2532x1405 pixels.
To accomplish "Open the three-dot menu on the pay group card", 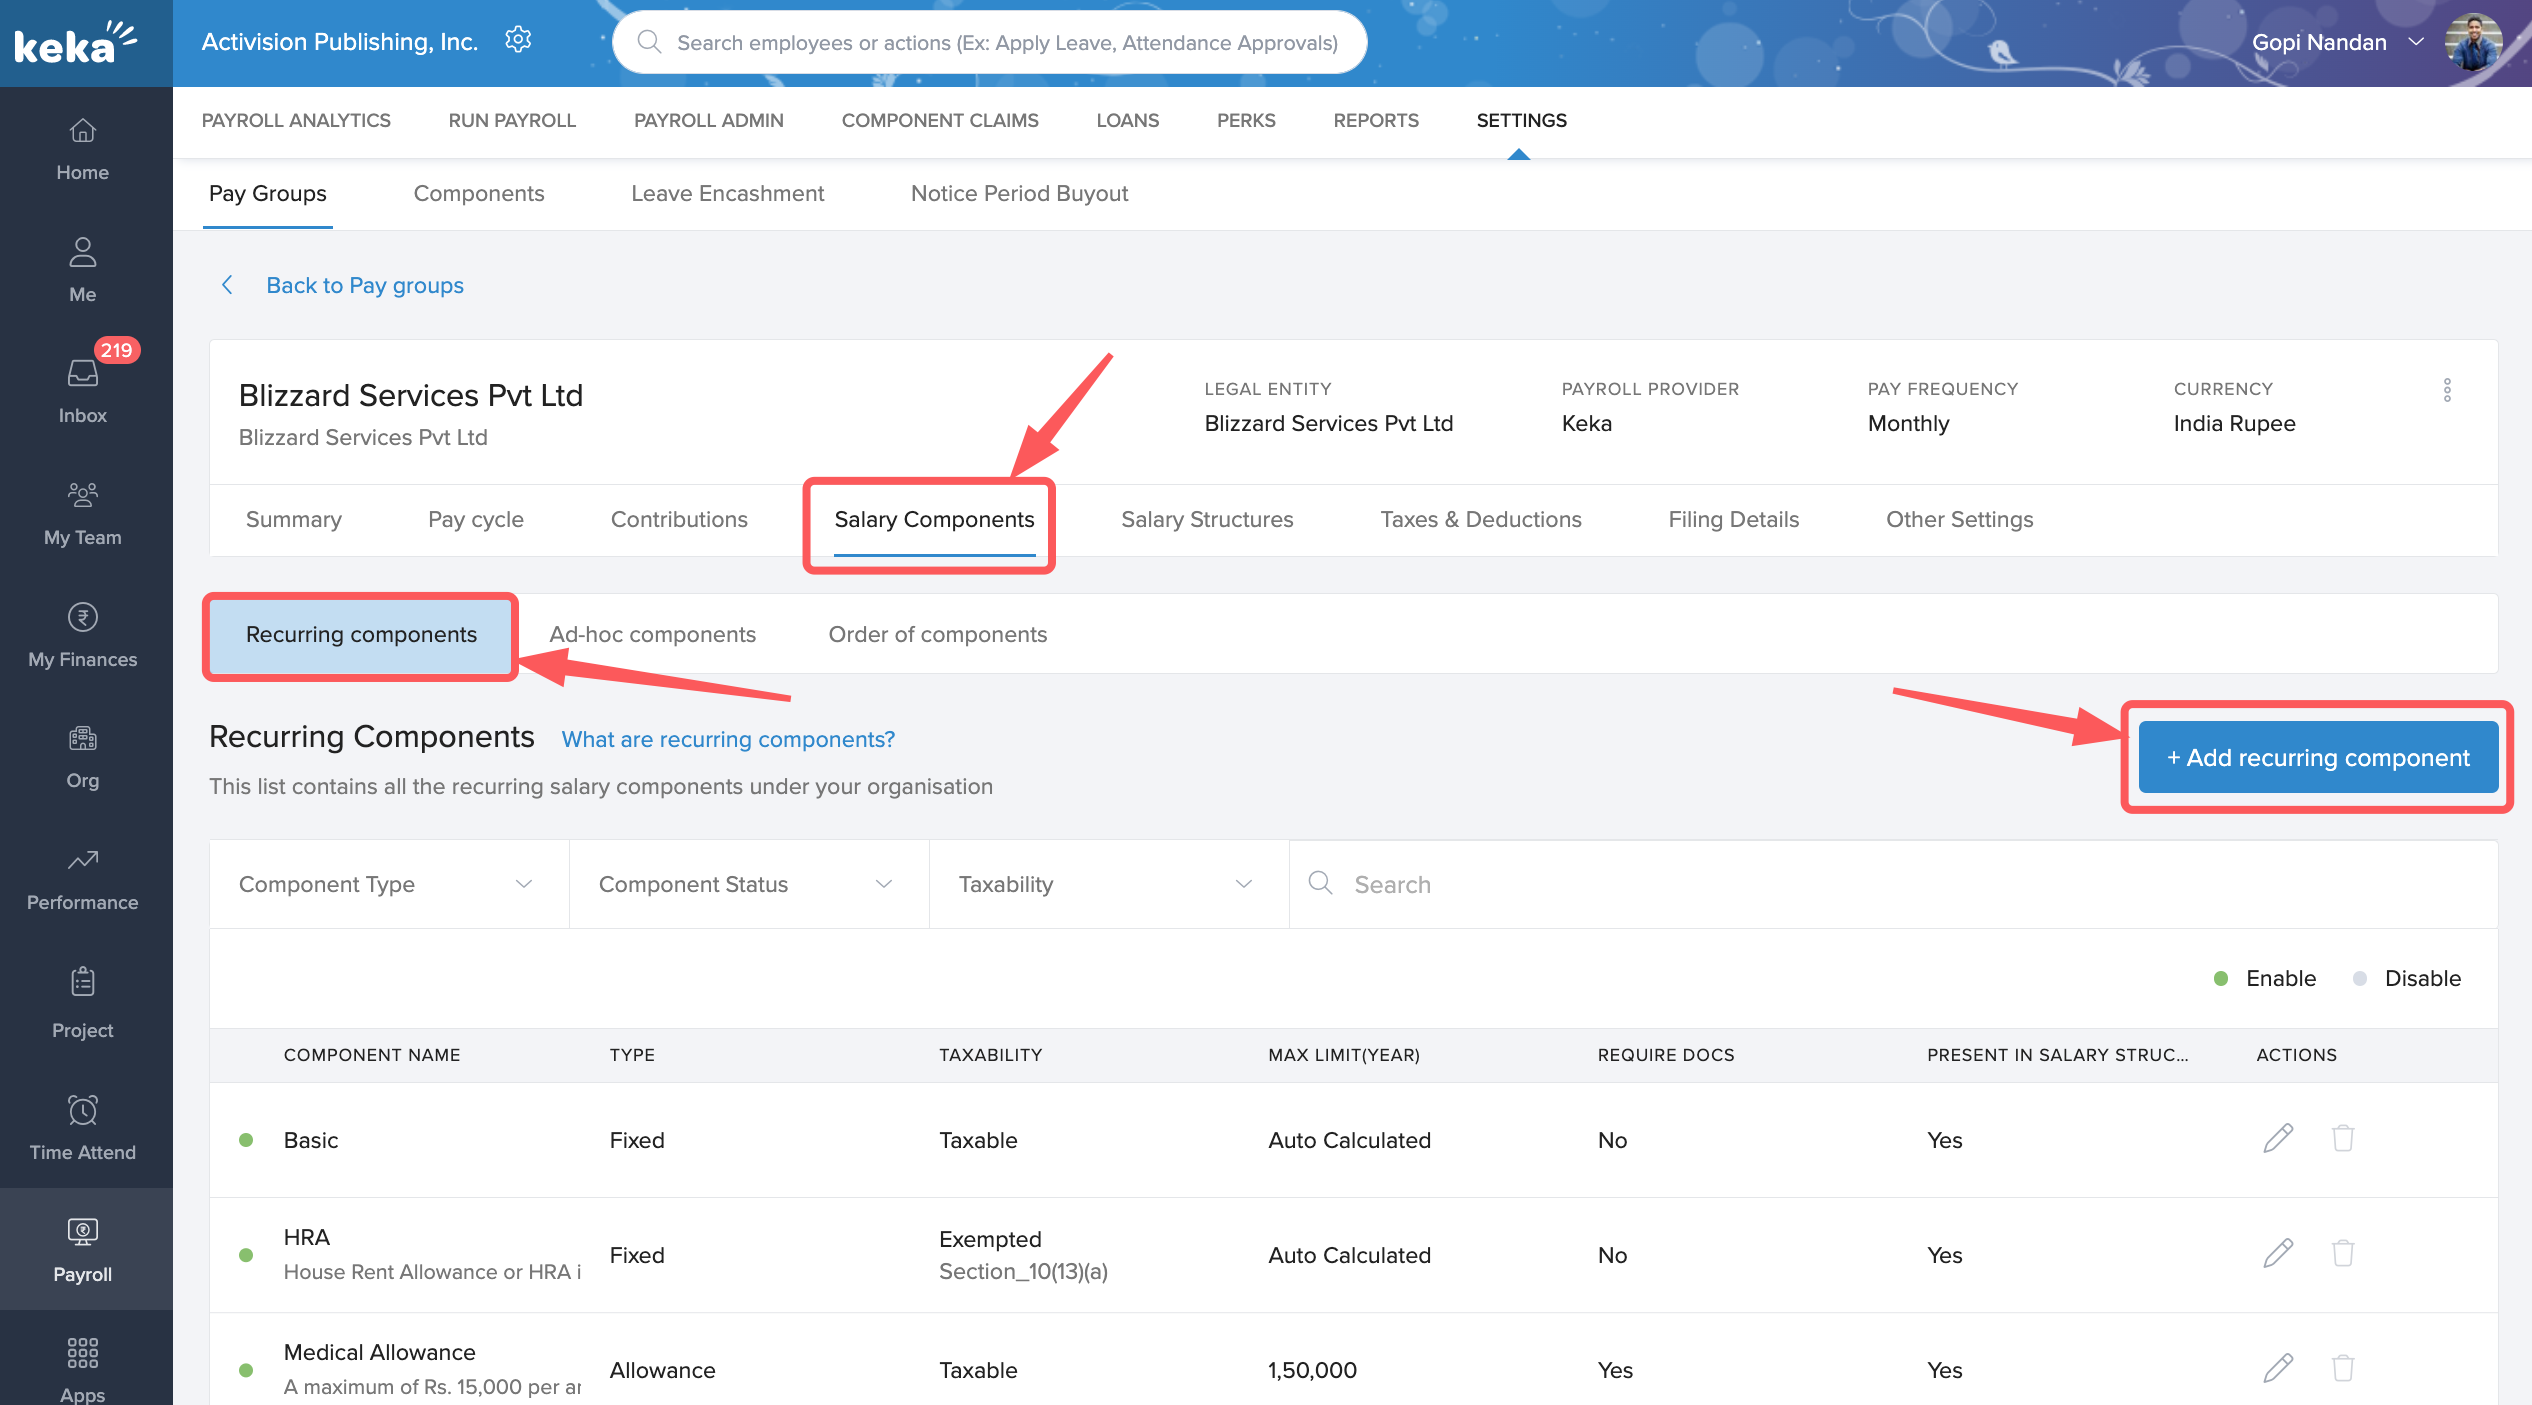I will coord(2447,390).
